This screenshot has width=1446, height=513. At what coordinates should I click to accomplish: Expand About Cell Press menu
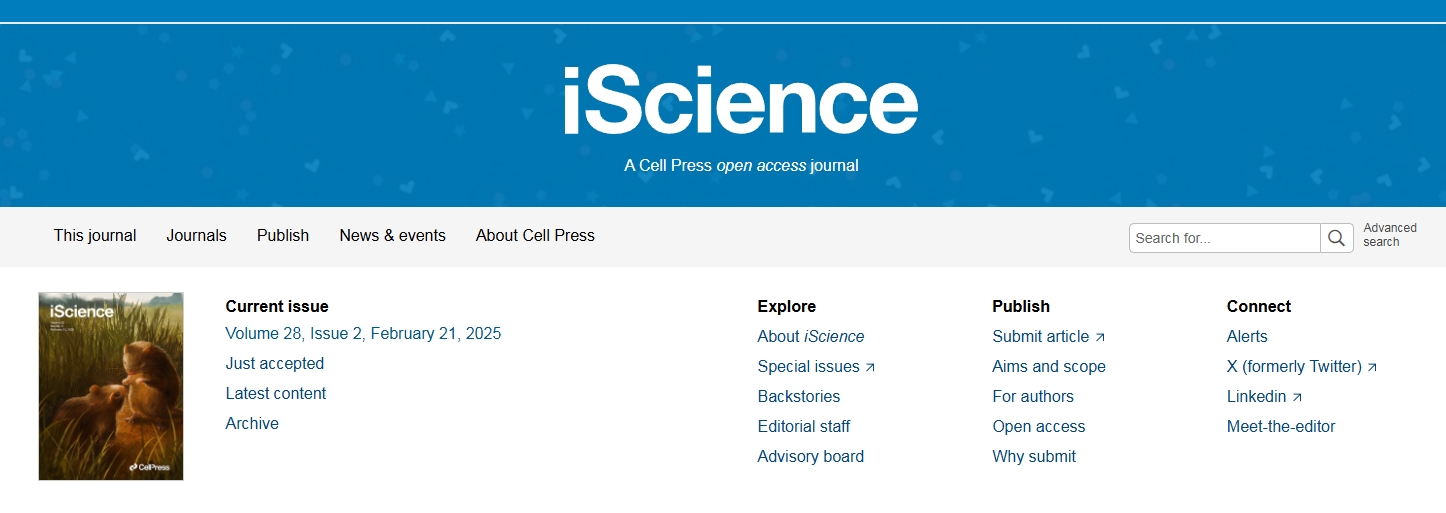535,236
